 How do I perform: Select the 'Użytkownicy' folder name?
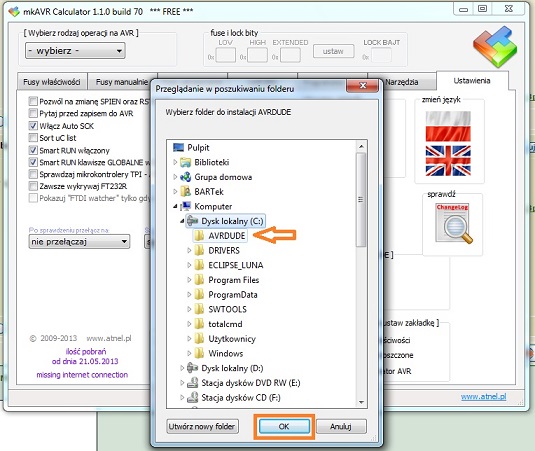[x=232, y=339]
